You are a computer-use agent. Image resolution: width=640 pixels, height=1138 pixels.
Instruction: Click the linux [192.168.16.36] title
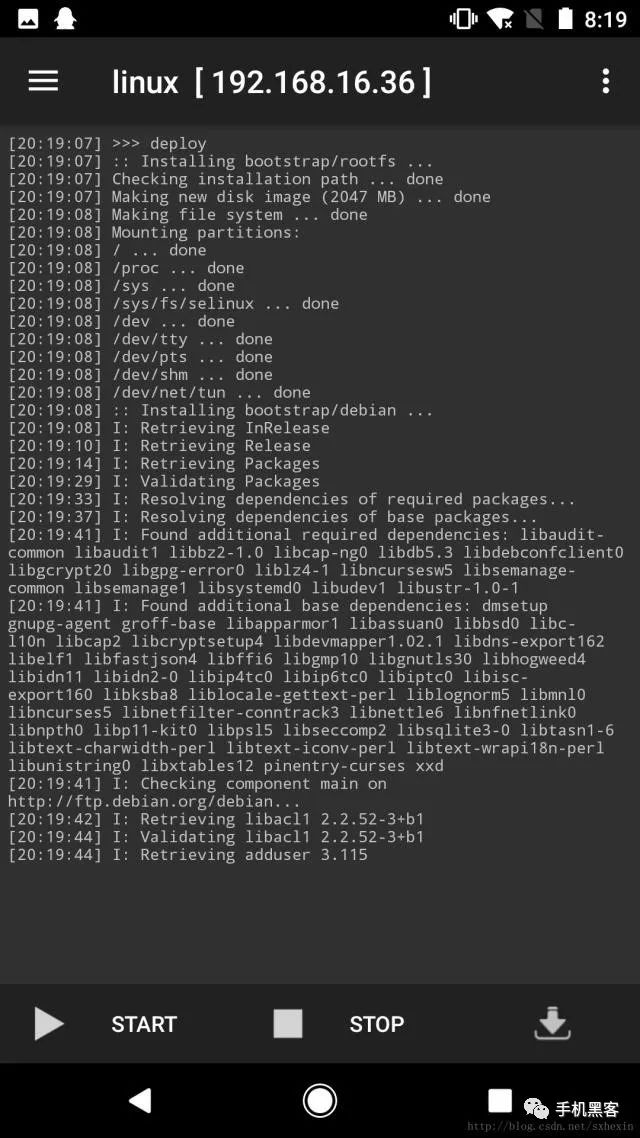click(271, 82)
